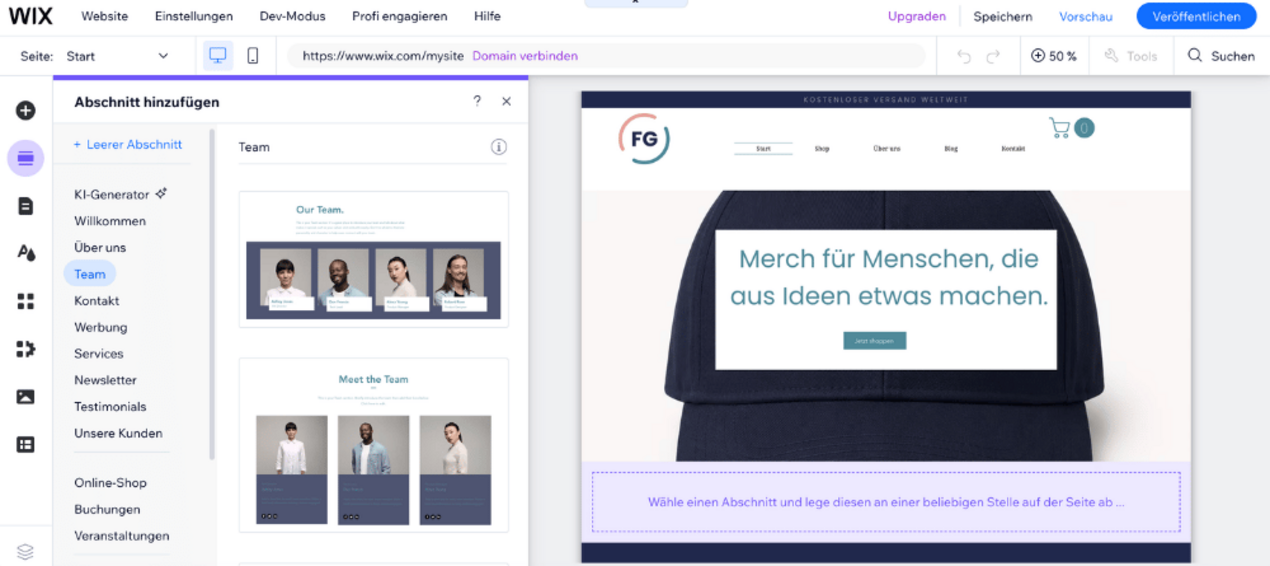Viewport: 1270px width, 566px height.
Task: Select the Newsletter category
Action: [105, 380]
